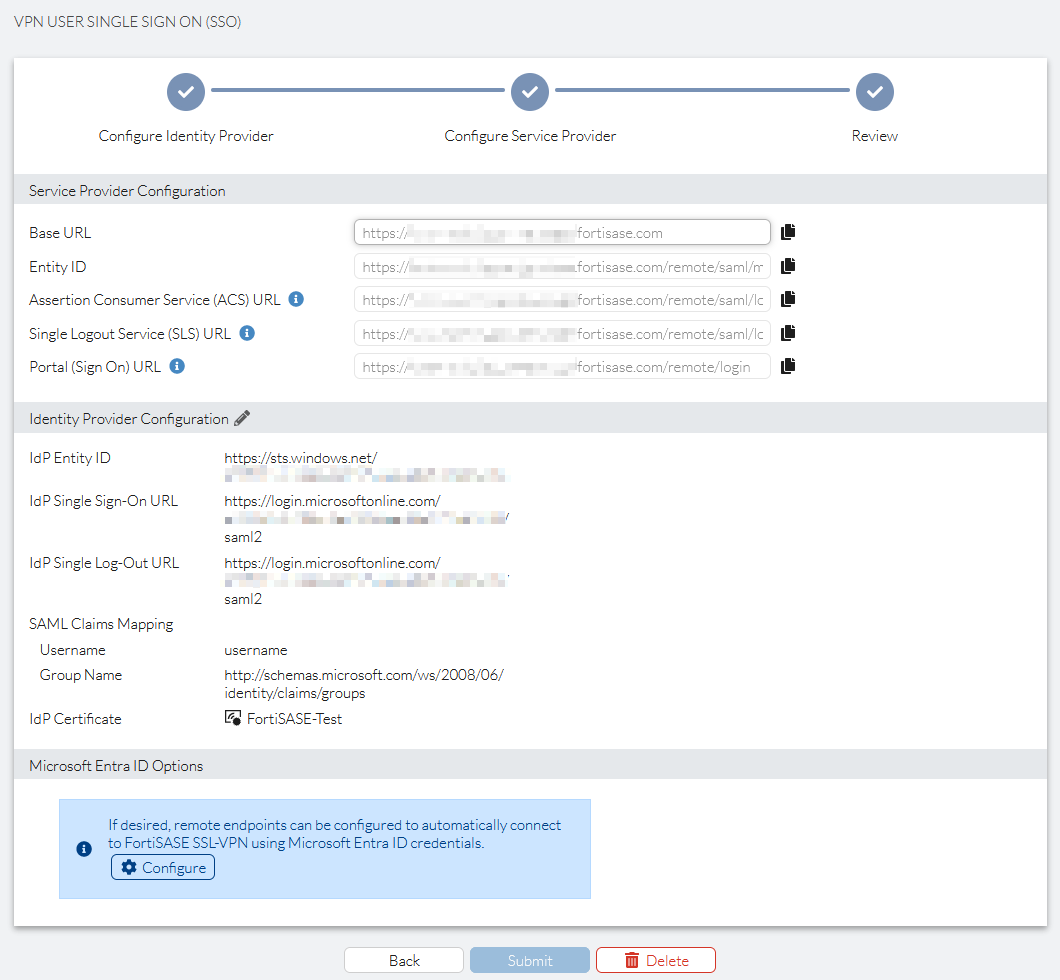The height and width of the screenshot is (980, 1060).
Task: Click inside the Base URL input field
Action: (560, 231)
